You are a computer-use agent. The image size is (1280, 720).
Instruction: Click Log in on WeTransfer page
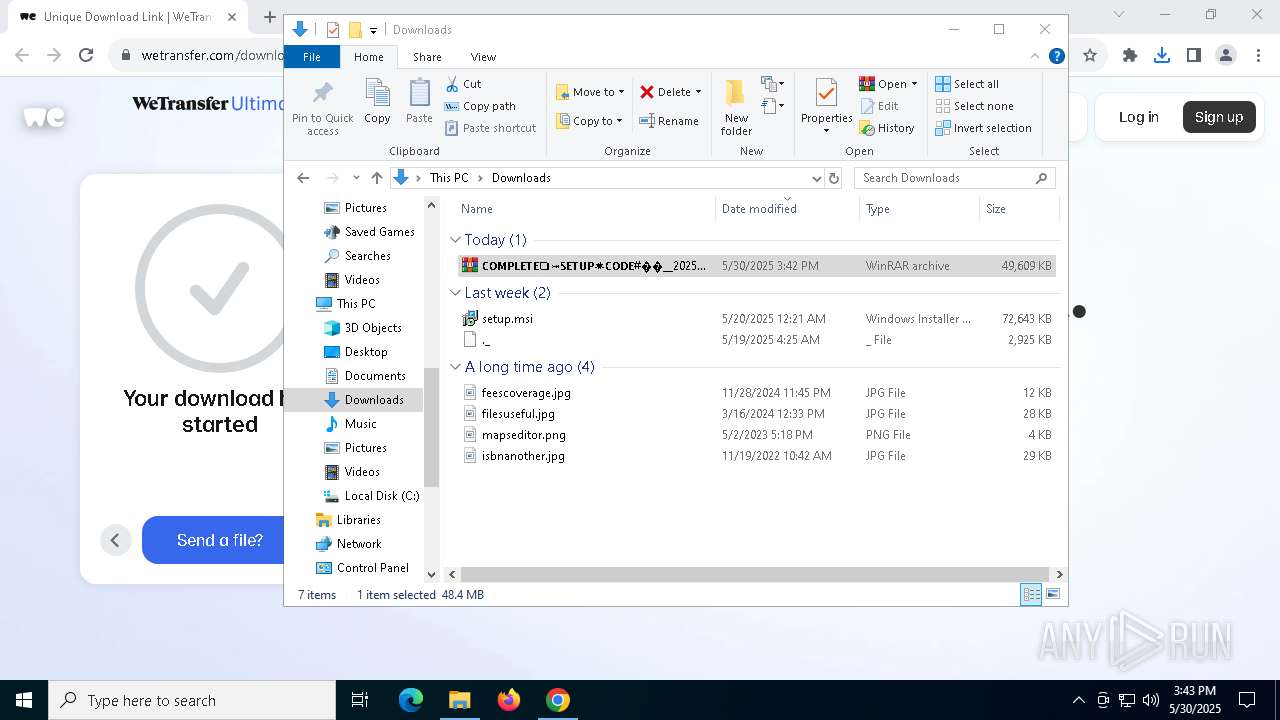1138,117
